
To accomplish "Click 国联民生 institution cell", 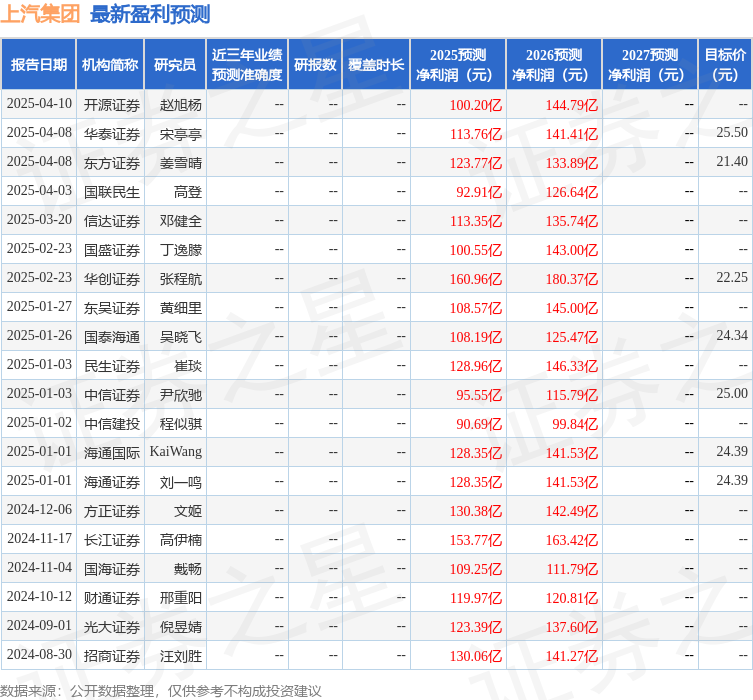I will 111,192.
